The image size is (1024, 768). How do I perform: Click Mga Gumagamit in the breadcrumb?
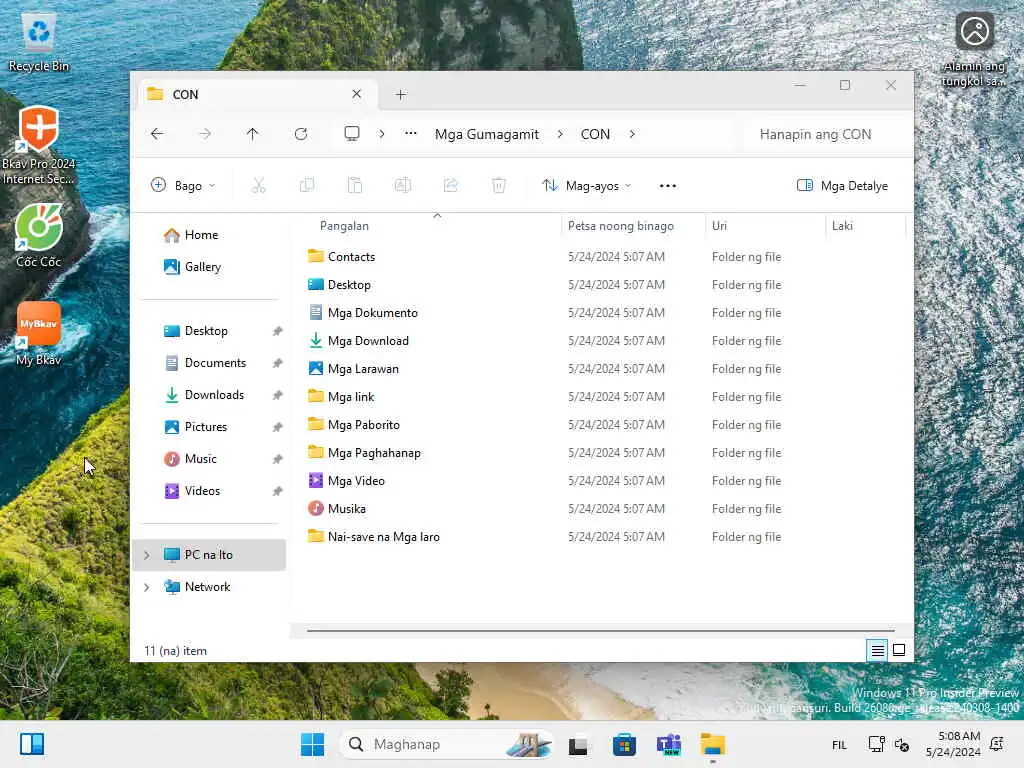coord(487,134)
